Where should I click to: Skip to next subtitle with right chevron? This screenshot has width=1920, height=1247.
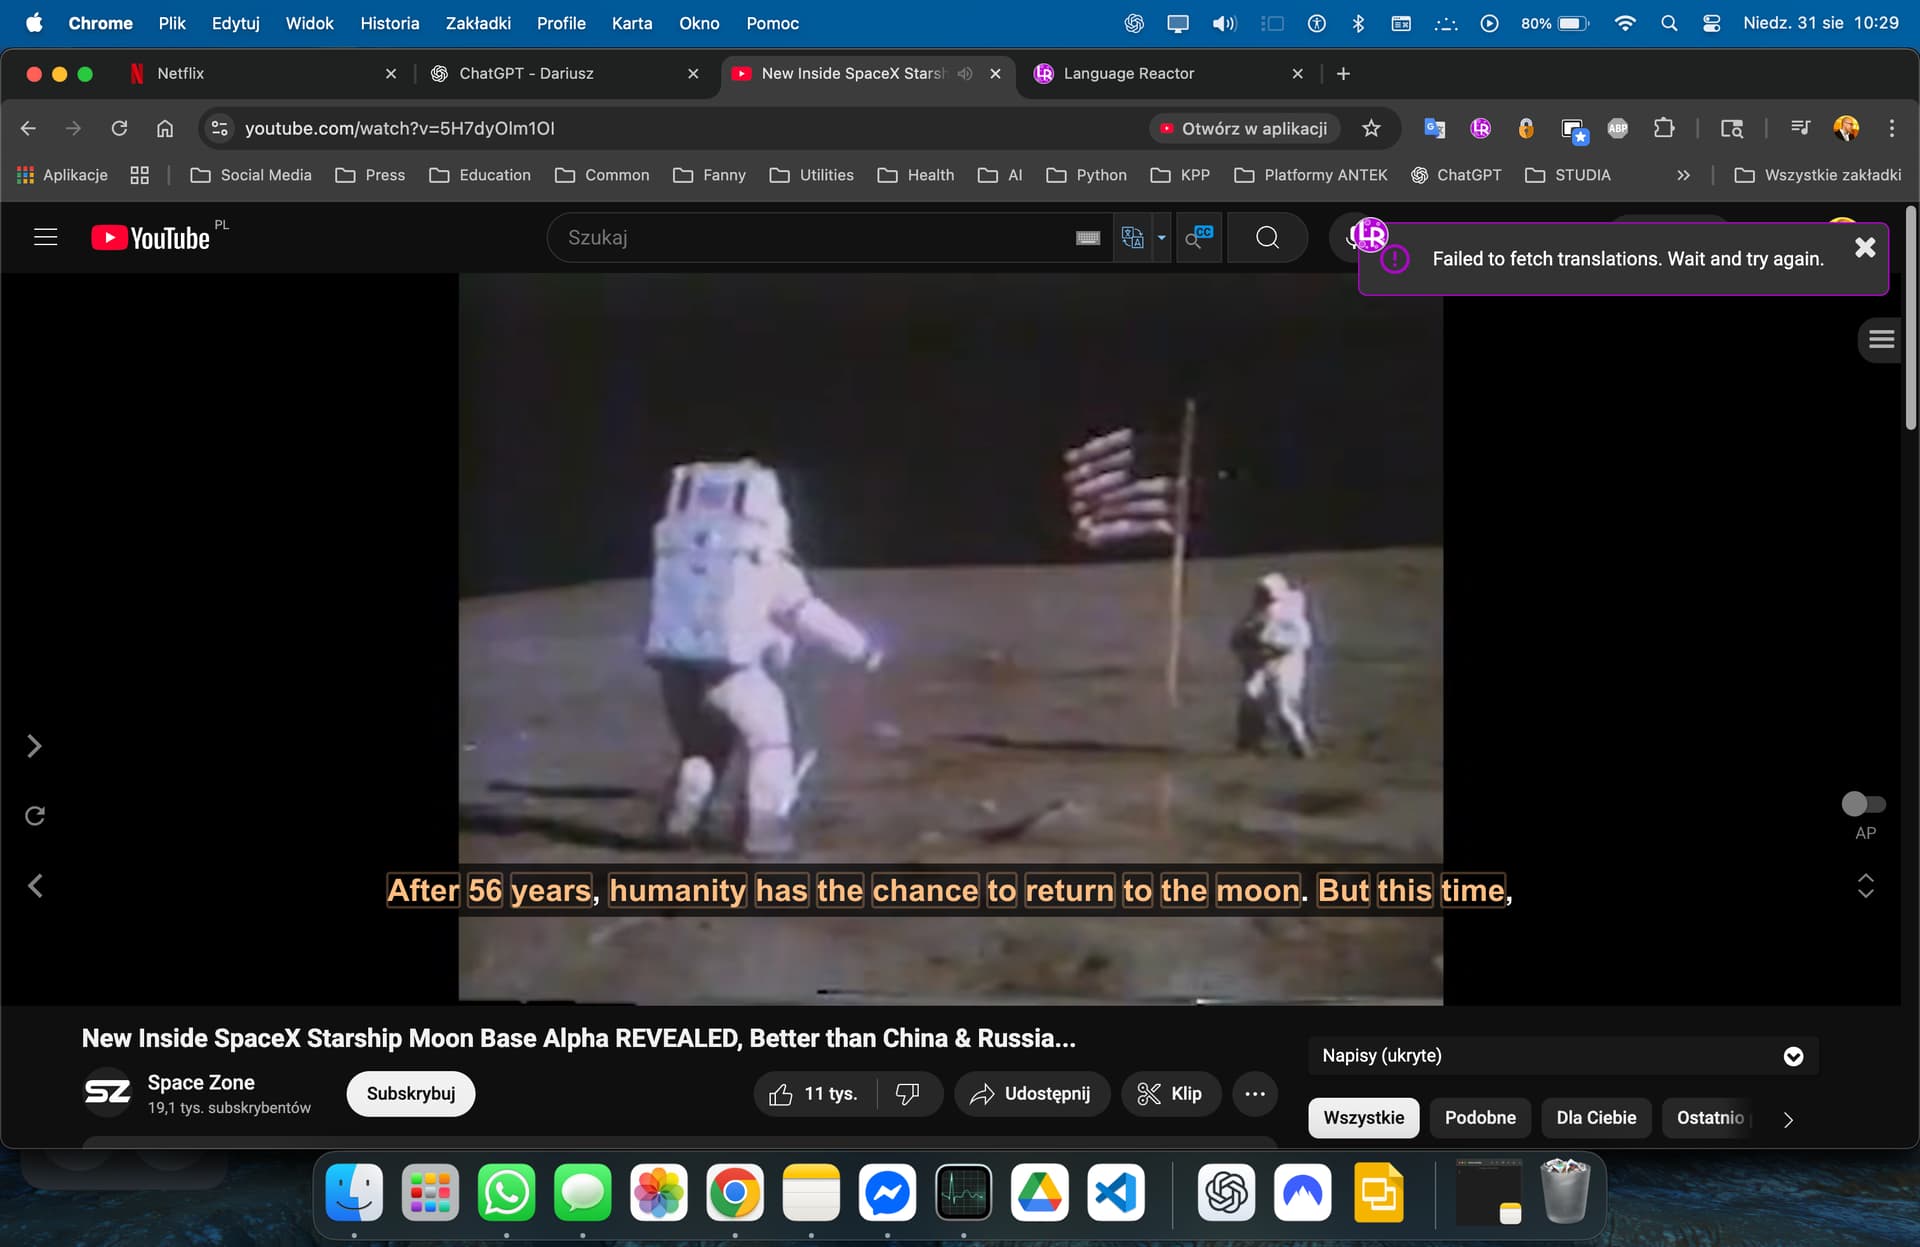click(x=34, y=746)
